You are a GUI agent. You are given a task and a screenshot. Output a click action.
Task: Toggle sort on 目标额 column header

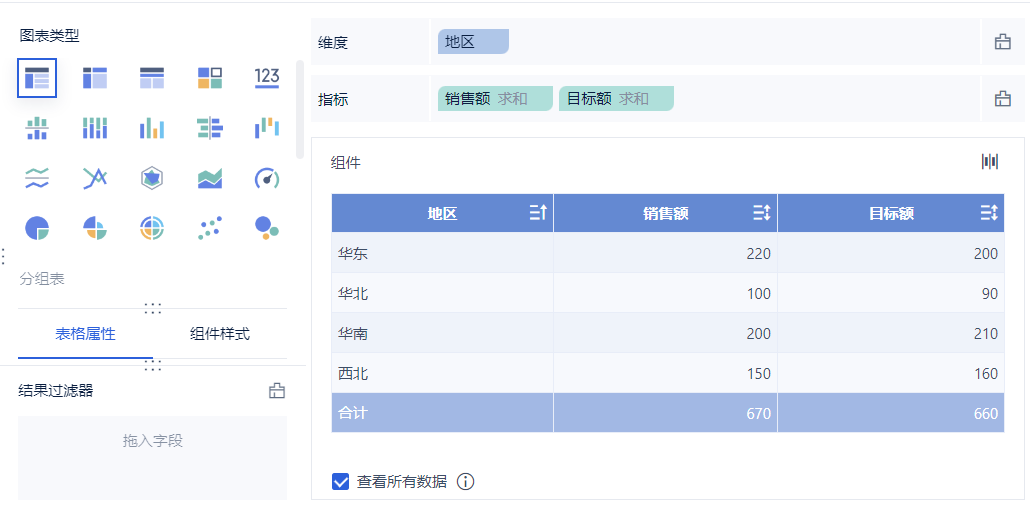coord(989,213)
